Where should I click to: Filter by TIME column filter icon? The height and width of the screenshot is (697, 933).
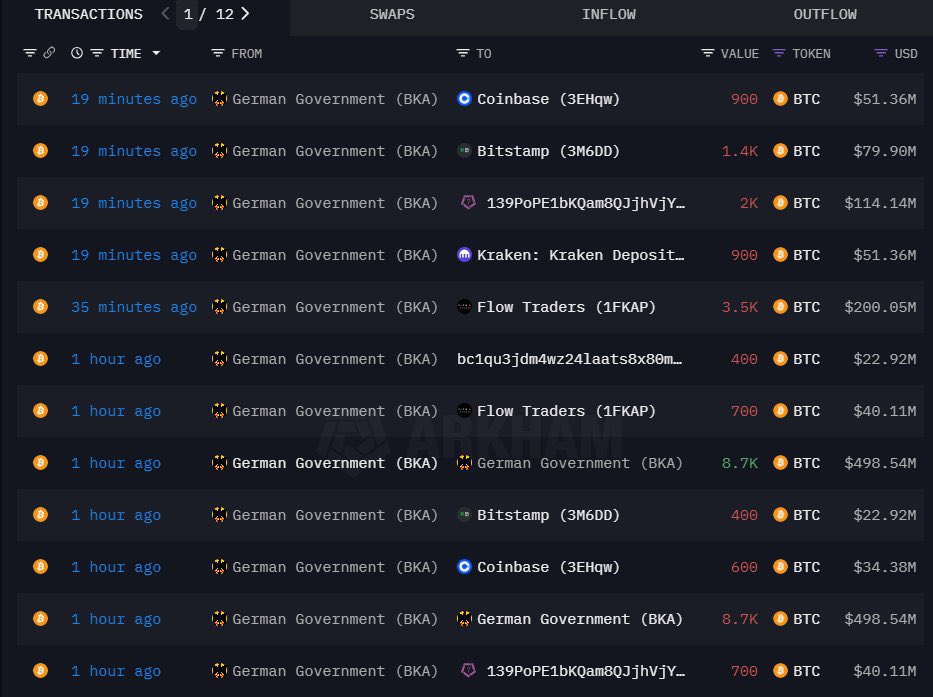click(96, 53)
